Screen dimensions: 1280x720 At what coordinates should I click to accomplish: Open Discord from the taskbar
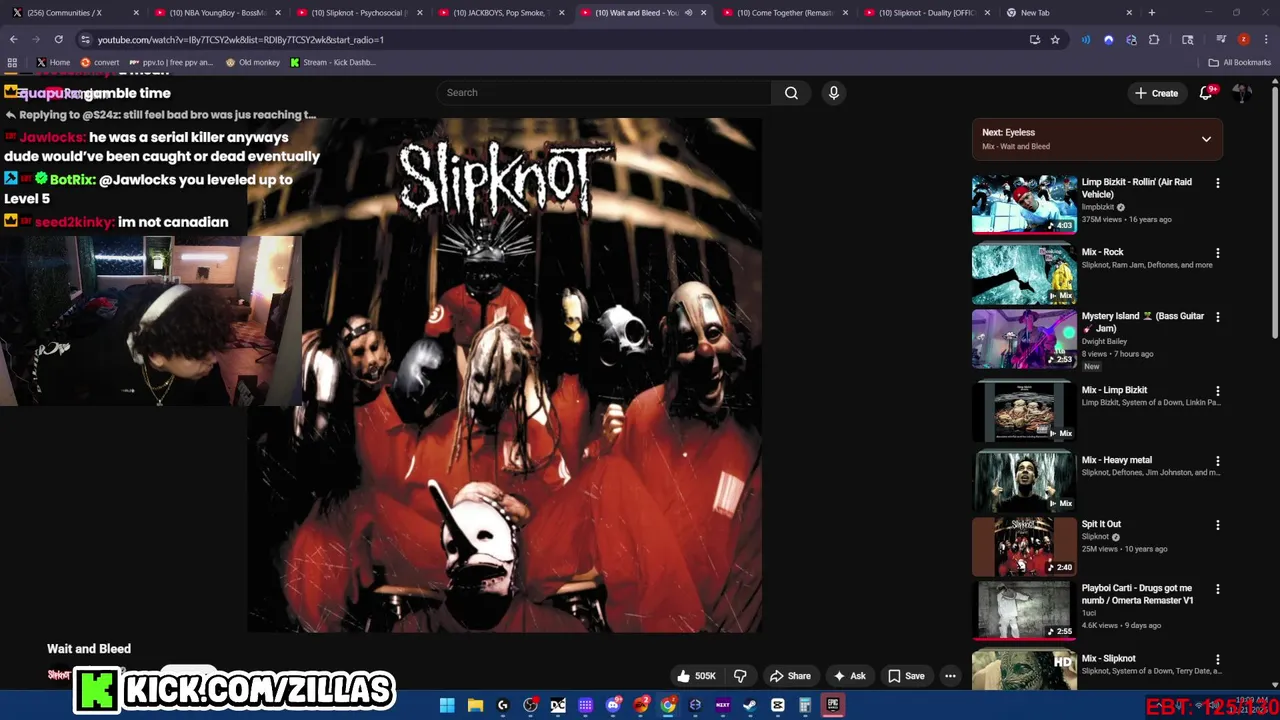613,705
